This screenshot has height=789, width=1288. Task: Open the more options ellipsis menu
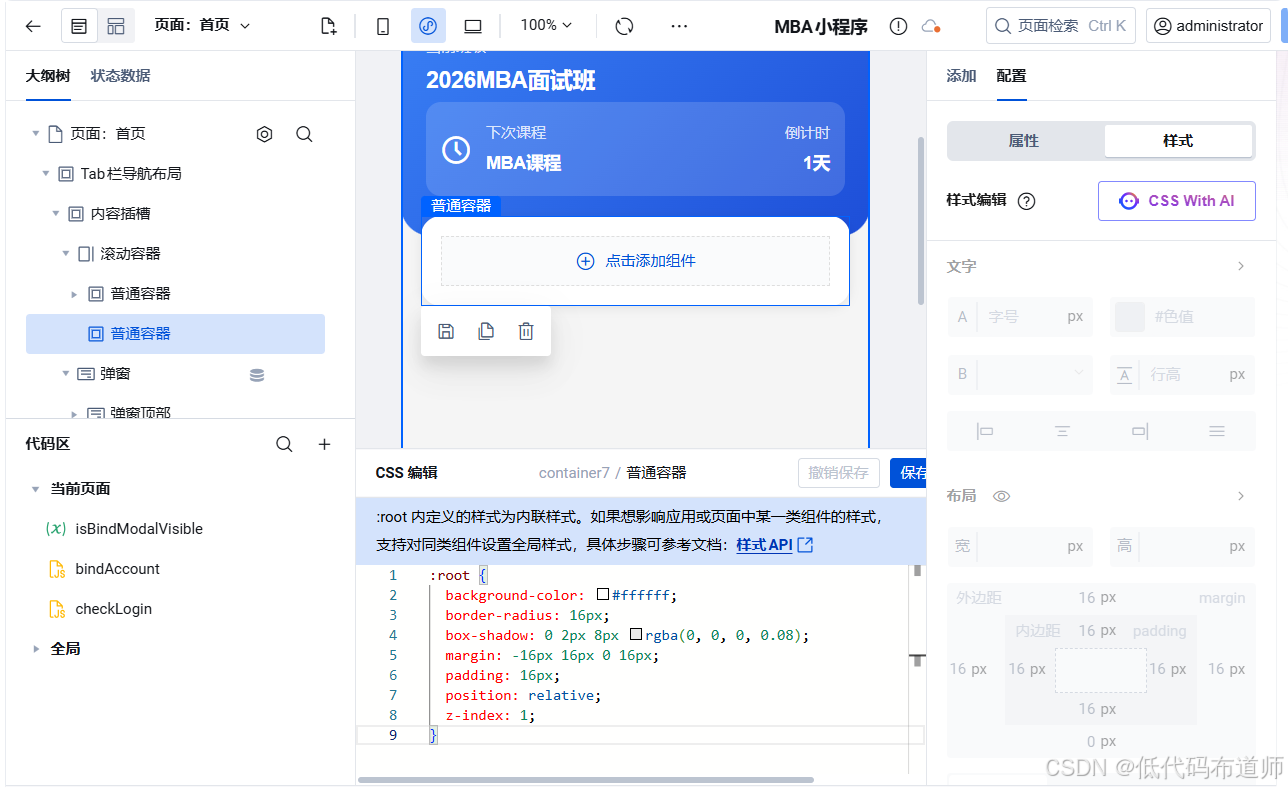(679, 26)
